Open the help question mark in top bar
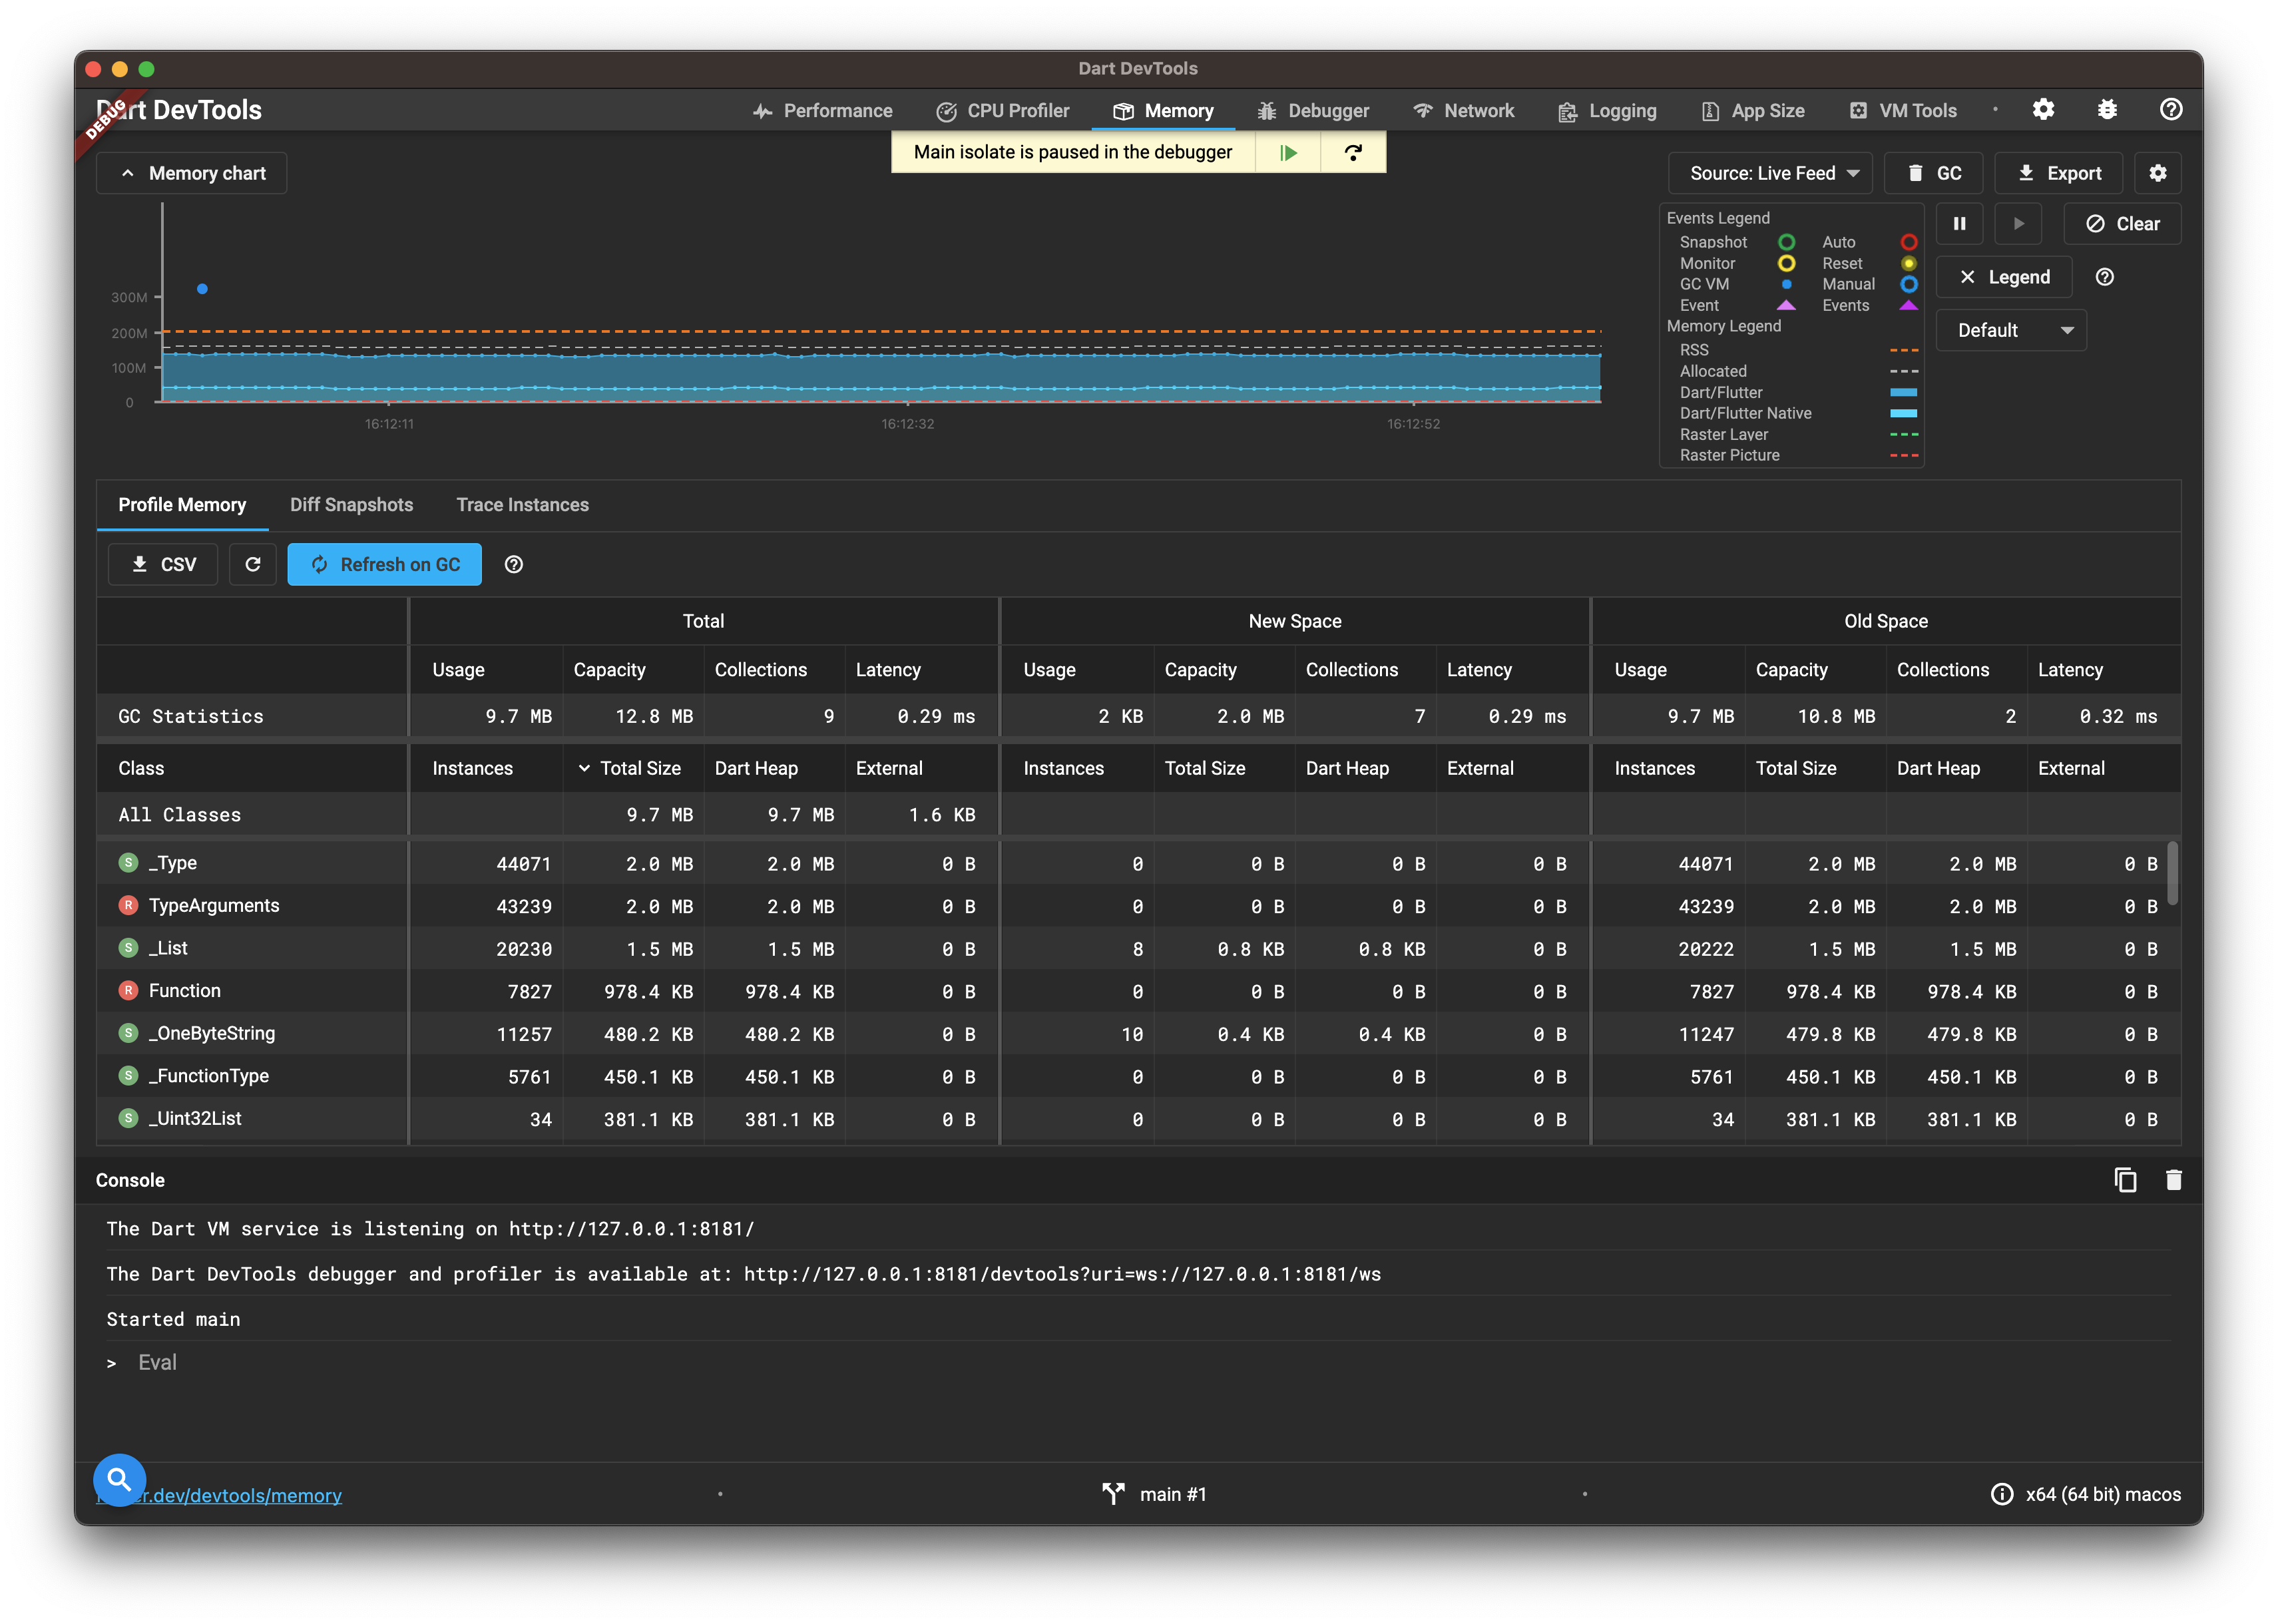This screenshot has height=1624, width=2278. [2171, 110]
